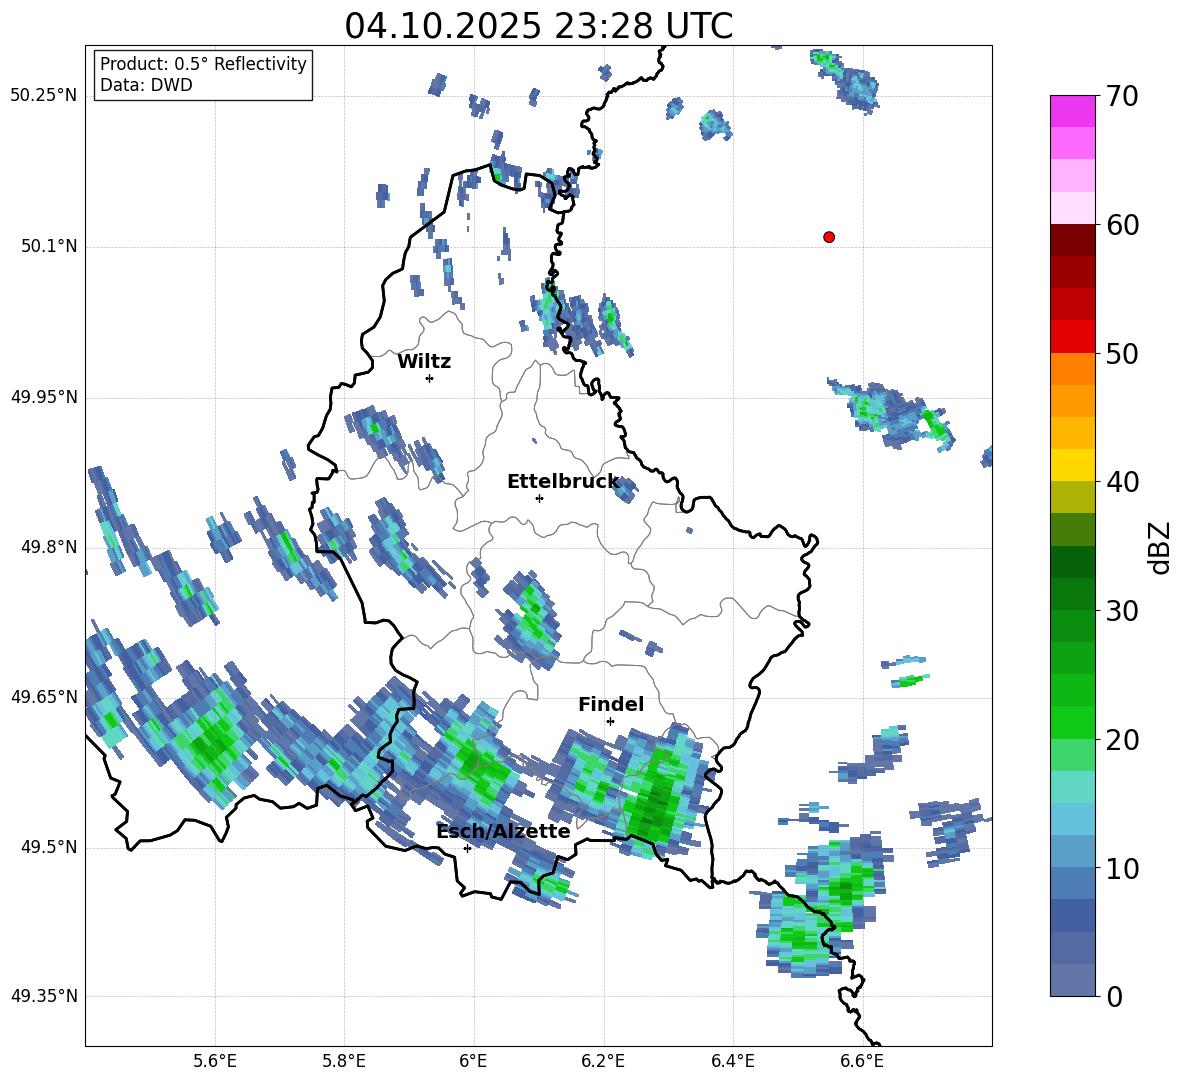Click the 70 label on colorbar
This screenshot has height=1081, width=1184.
point(1121,97)
